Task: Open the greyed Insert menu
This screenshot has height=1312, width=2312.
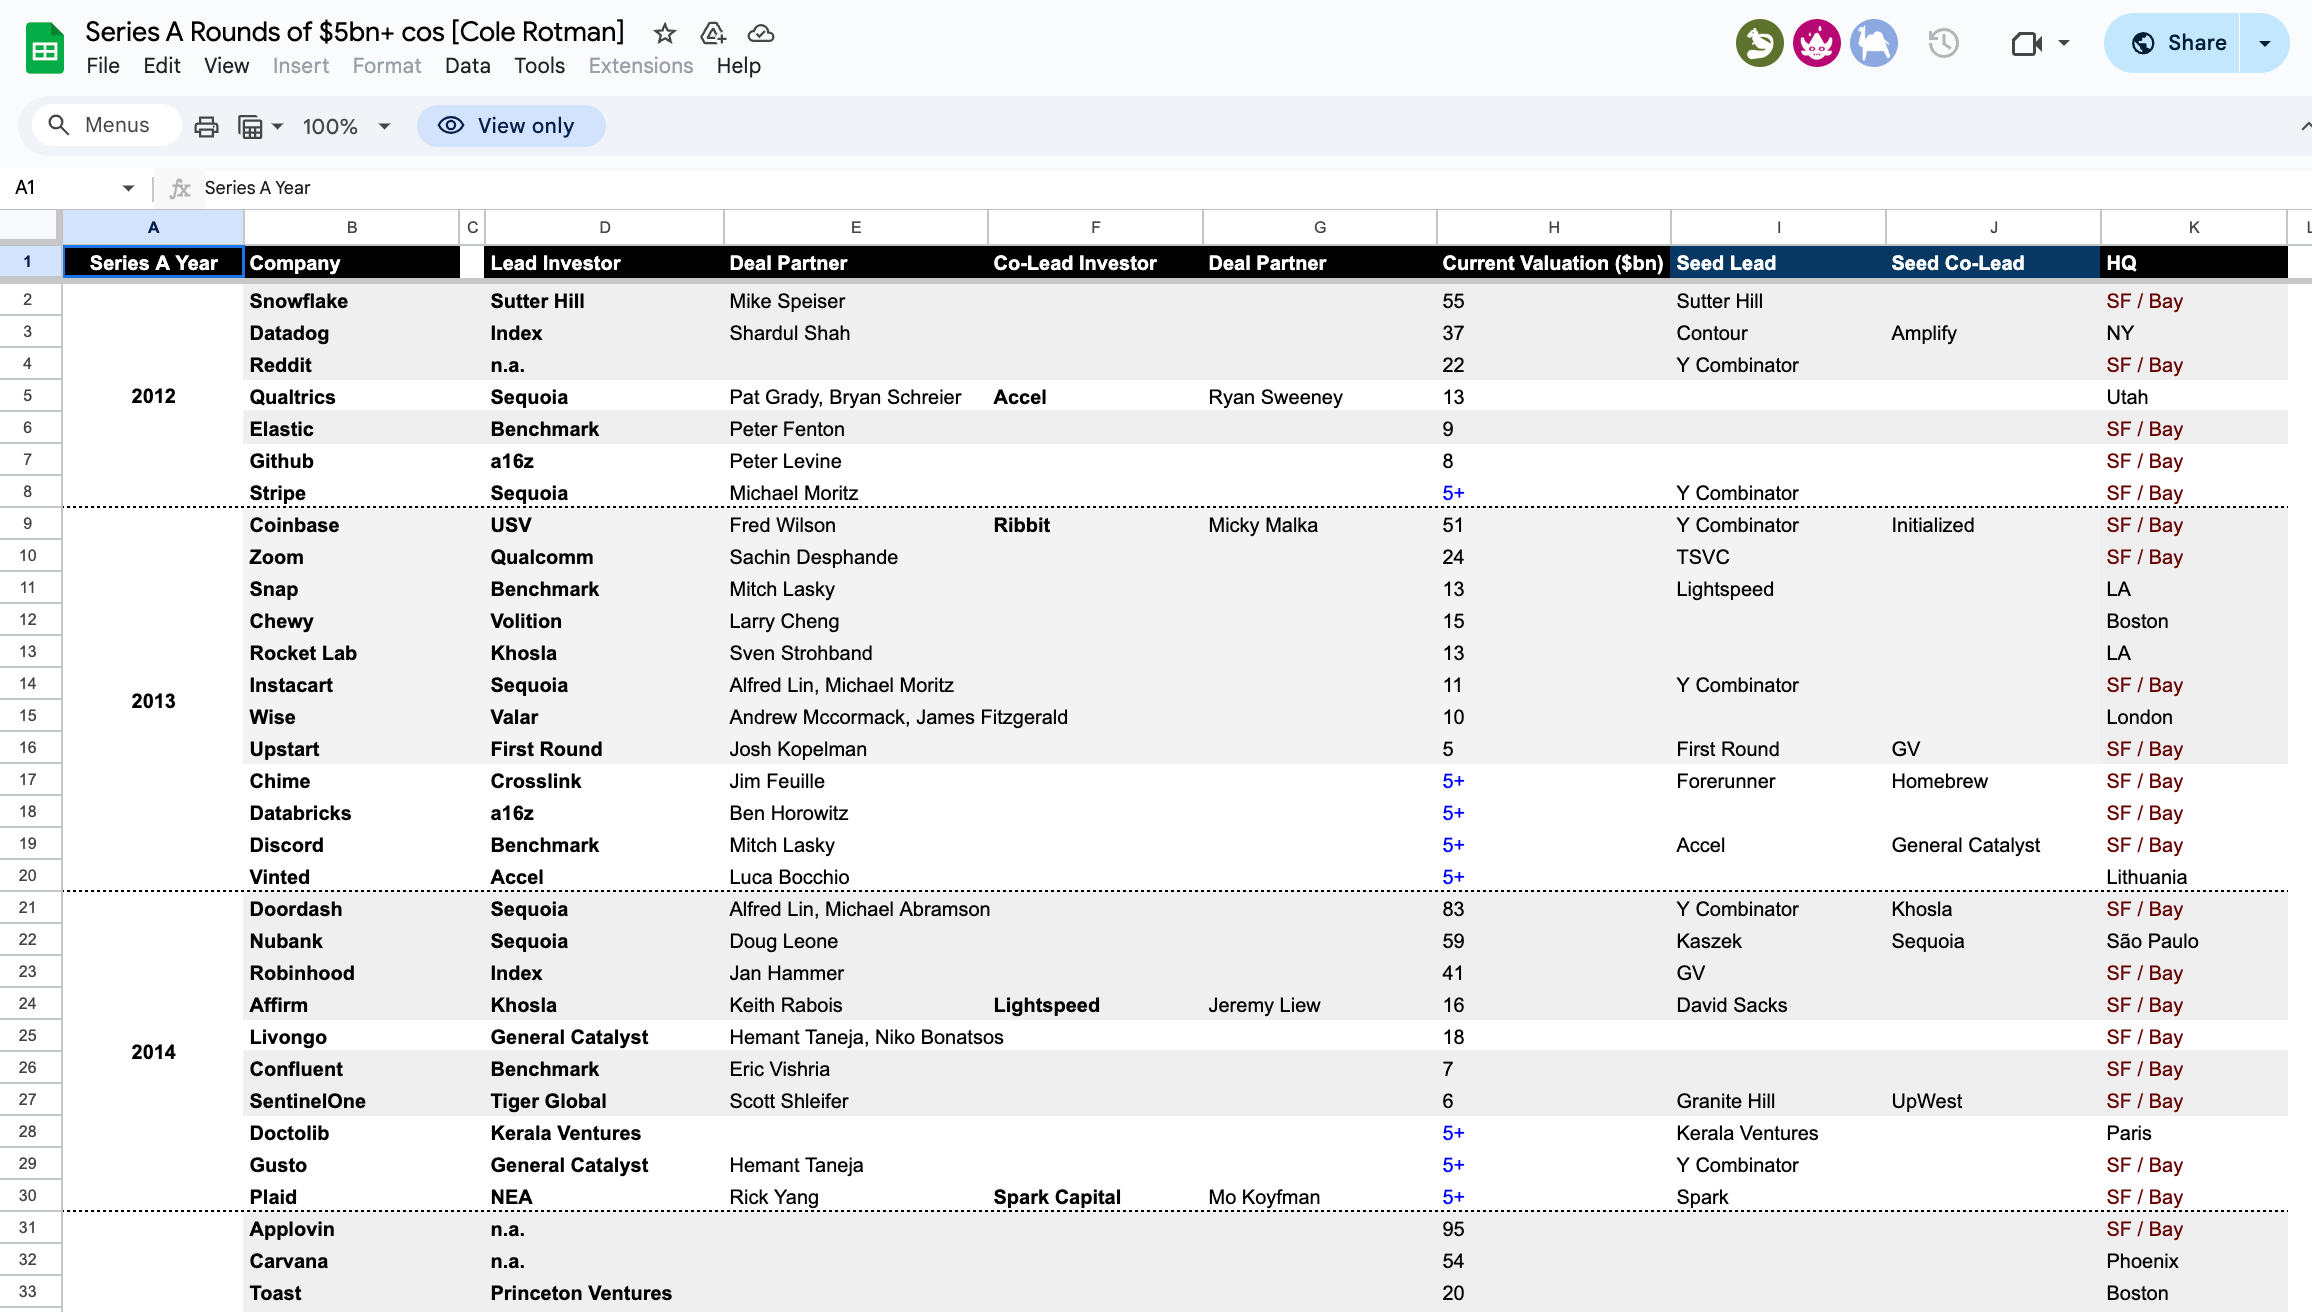Action: [301, 66]
